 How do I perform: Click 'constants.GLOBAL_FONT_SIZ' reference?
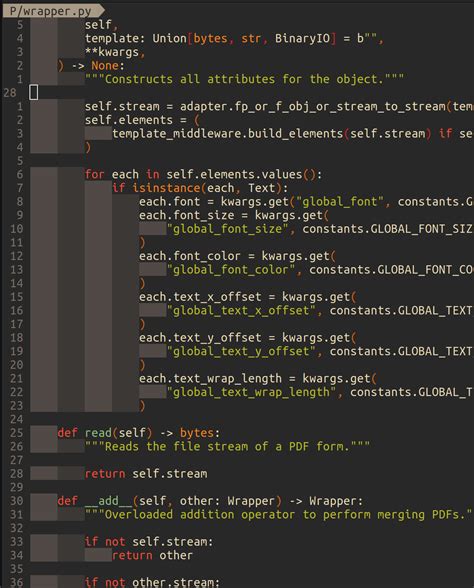pos(387,229)
